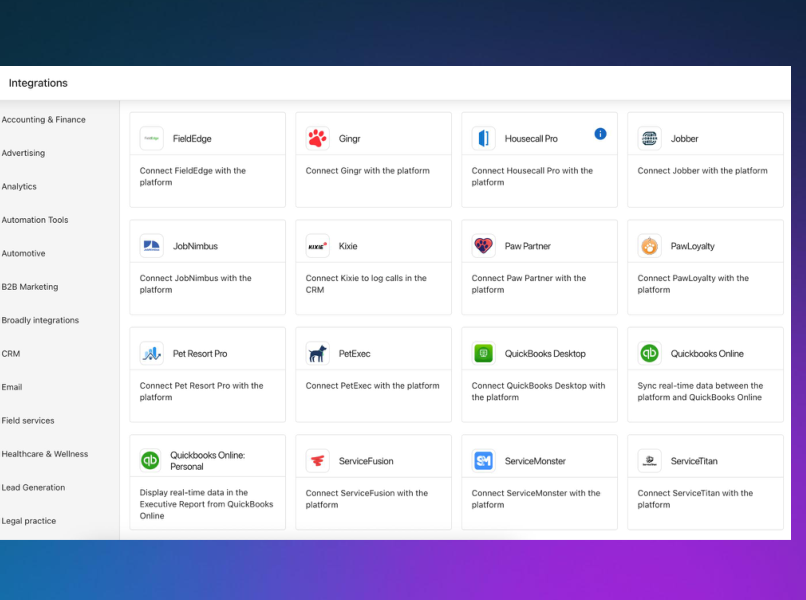Screen dimensions: 806x600
Task: Click the Kixie logo icon
Action: click(318, 246)
